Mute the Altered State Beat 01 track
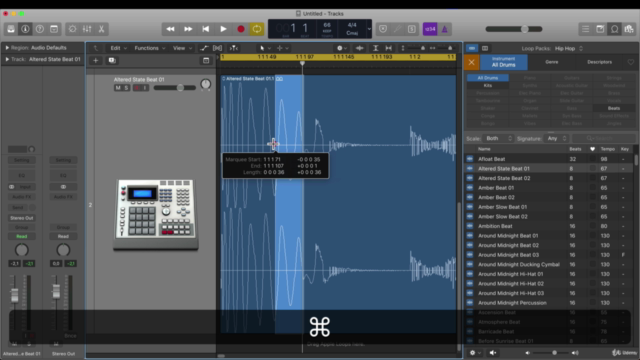Image resolution: width=640 pixels, height=360 pixels. 118,88
